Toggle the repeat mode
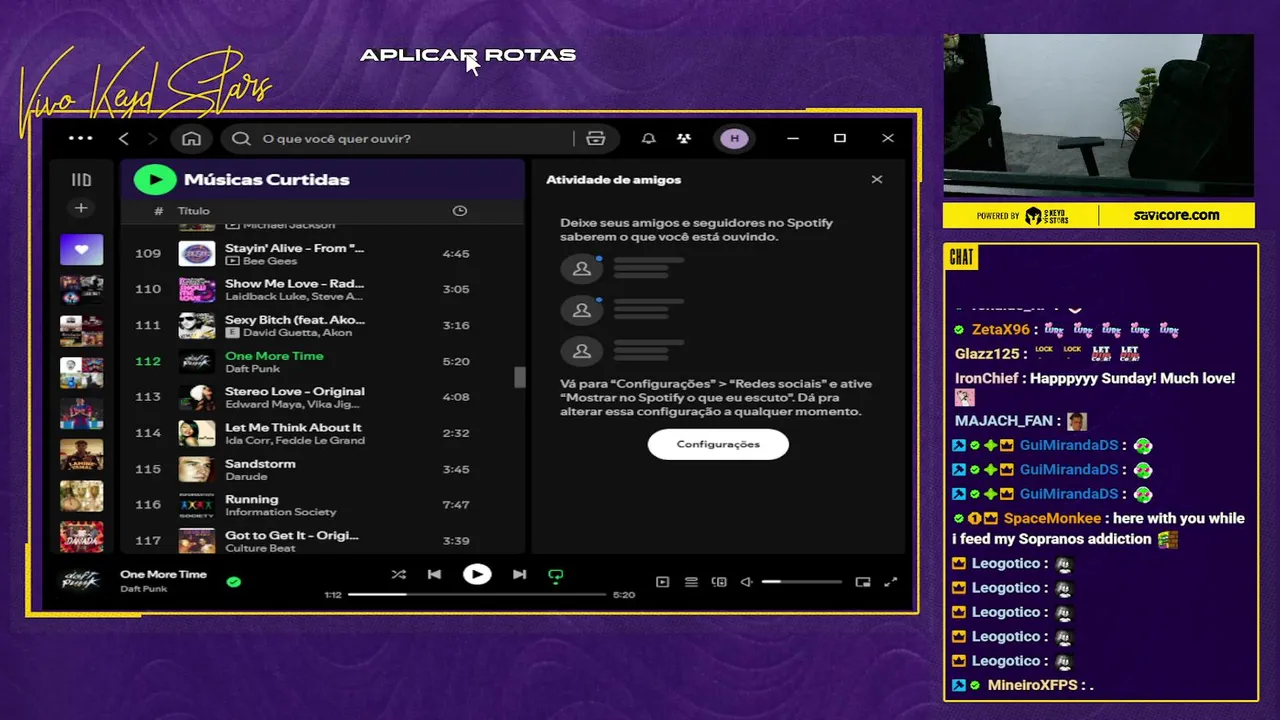 tap(556, 576)
